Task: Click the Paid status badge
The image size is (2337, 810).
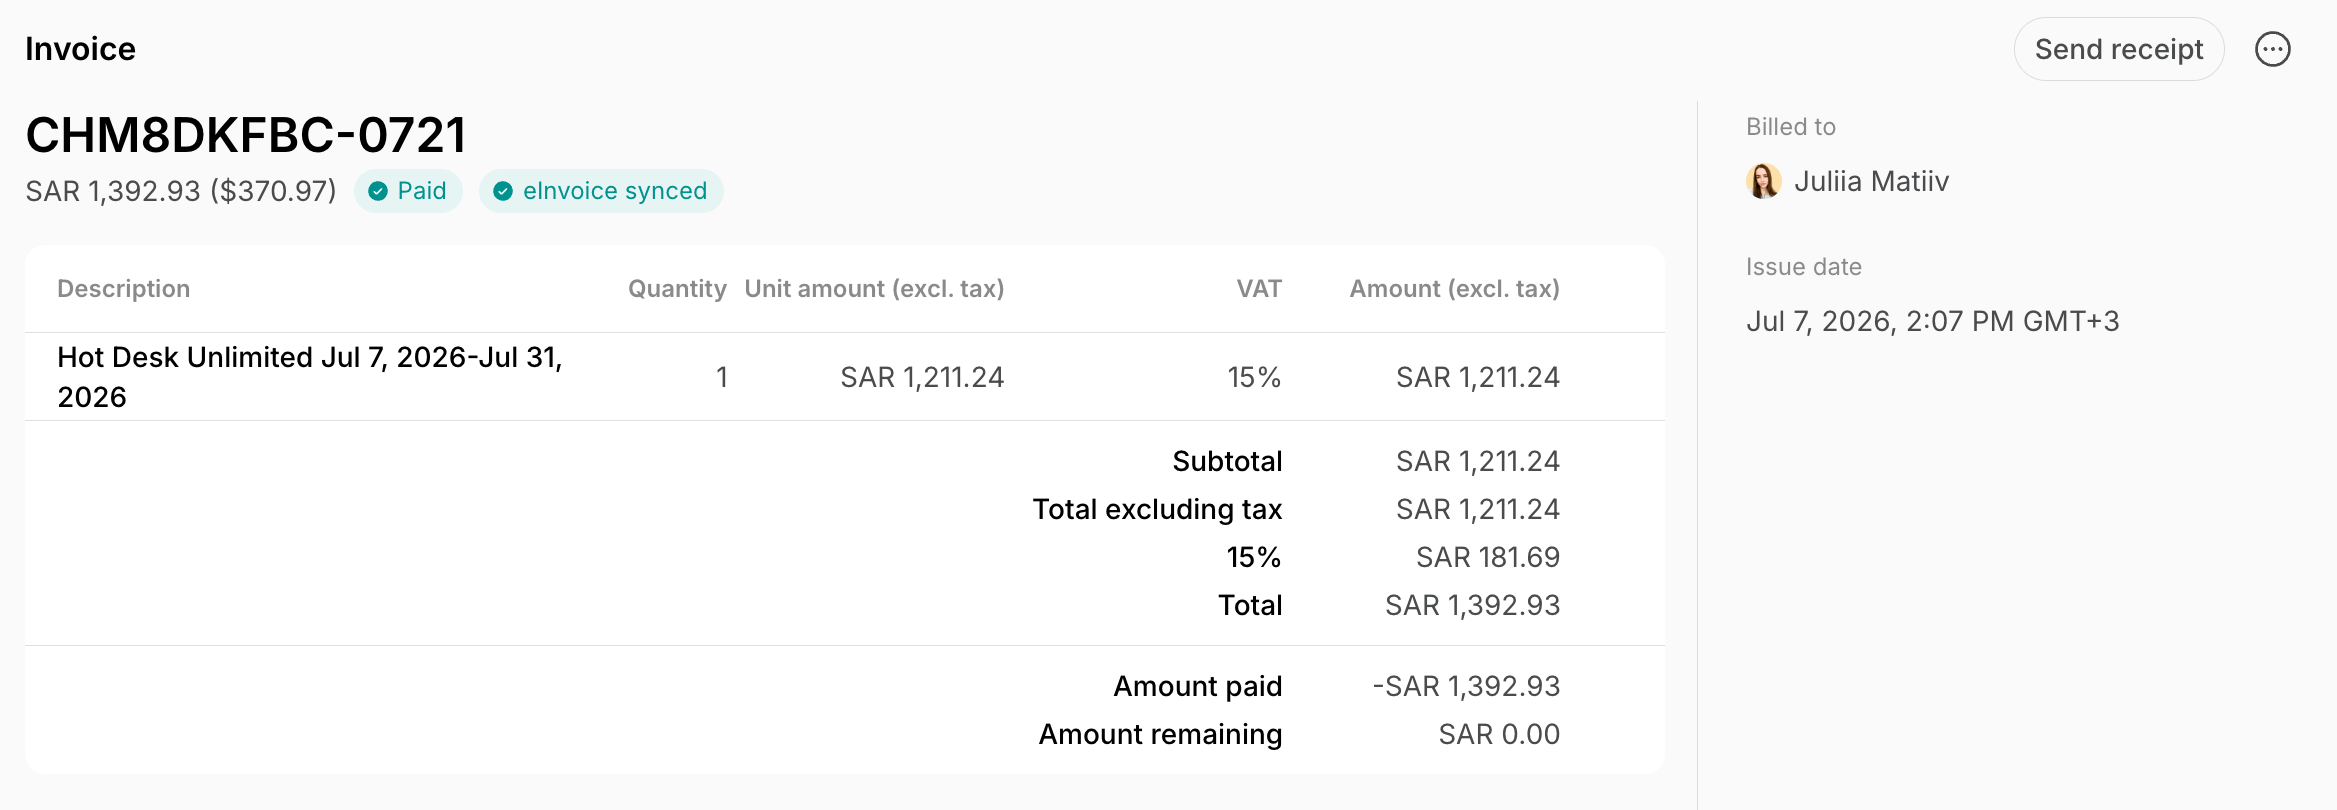Action: [408, 191]
